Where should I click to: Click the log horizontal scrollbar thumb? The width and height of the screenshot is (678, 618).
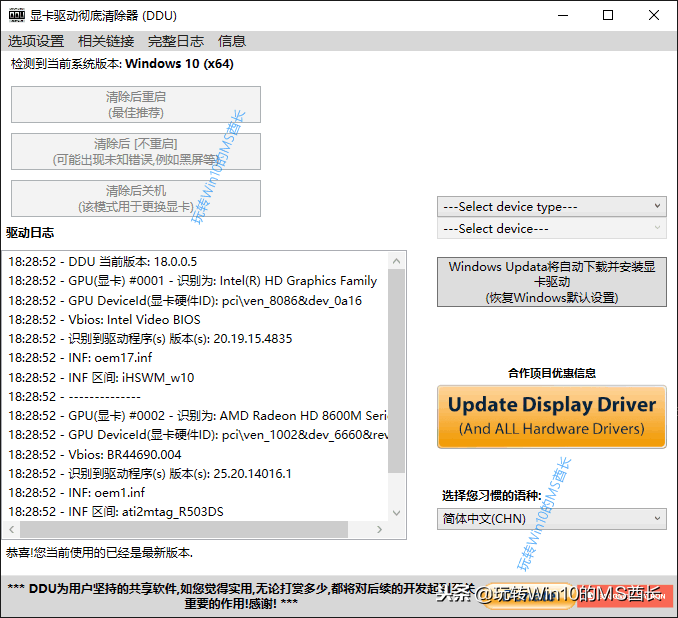tap(184, 529)
